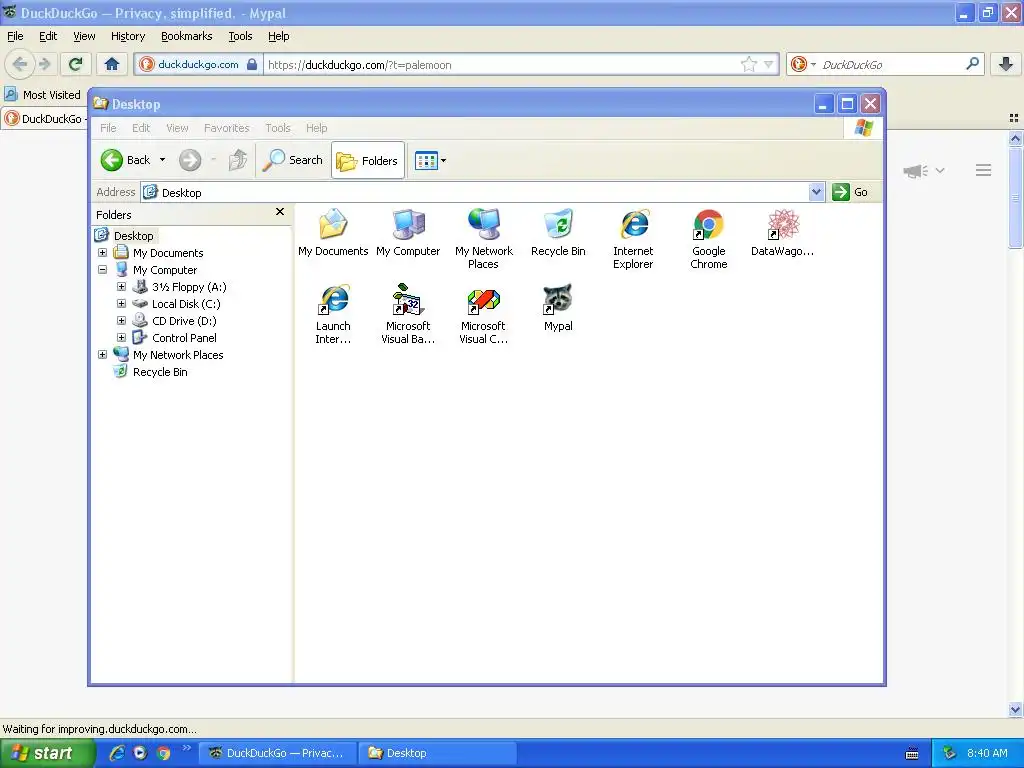Click the Explorer Back arrow button
This screenshot has width=1024, height=768.
pyautogui.click(x=125, y=160)
